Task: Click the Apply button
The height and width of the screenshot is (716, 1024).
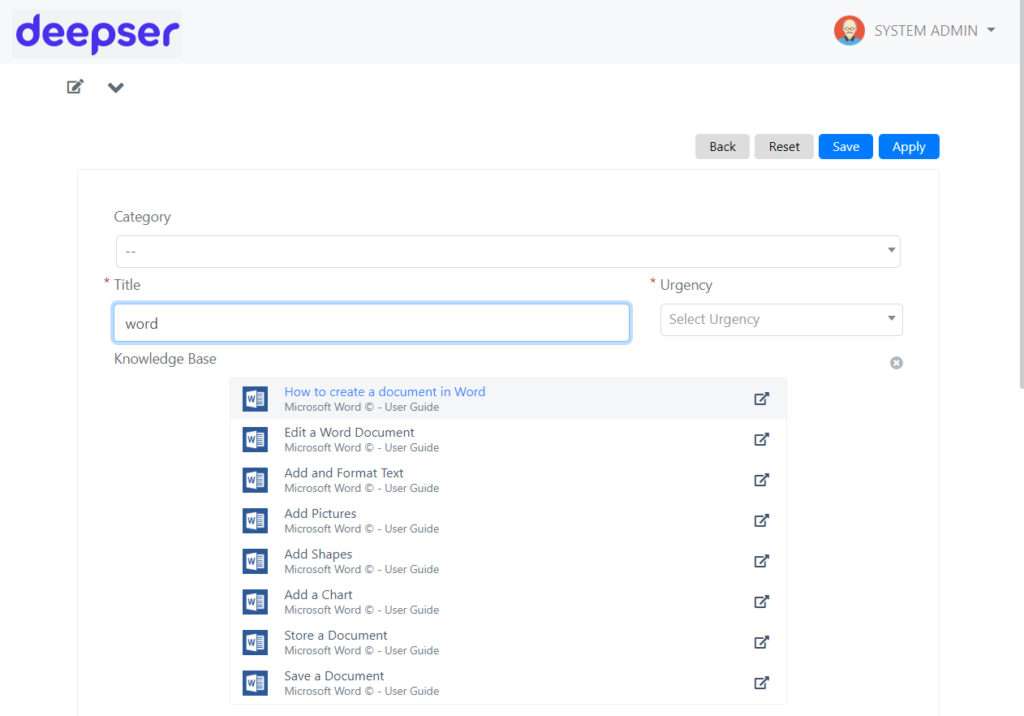Action: pyautogui.click(x=908, y=146)
